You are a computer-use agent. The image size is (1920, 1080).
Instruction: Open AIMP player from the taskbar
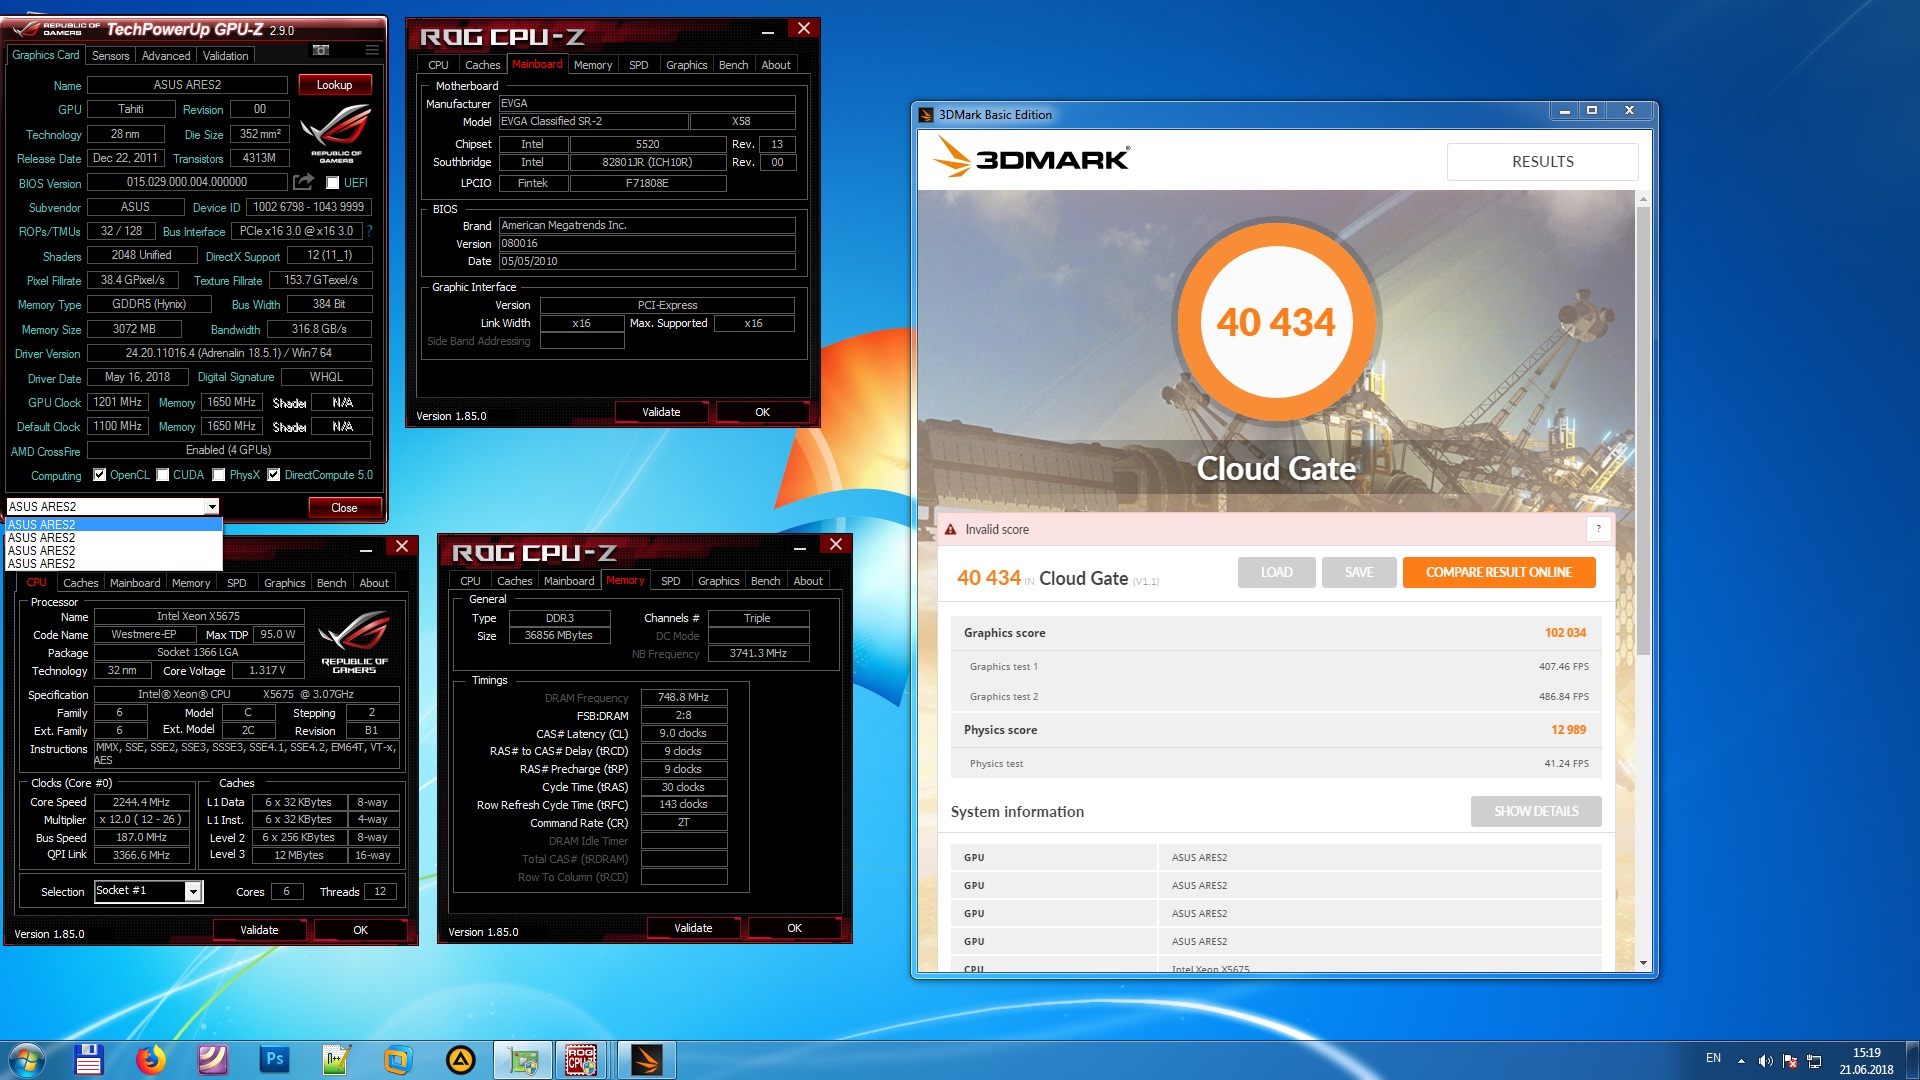pos(460,1060)
